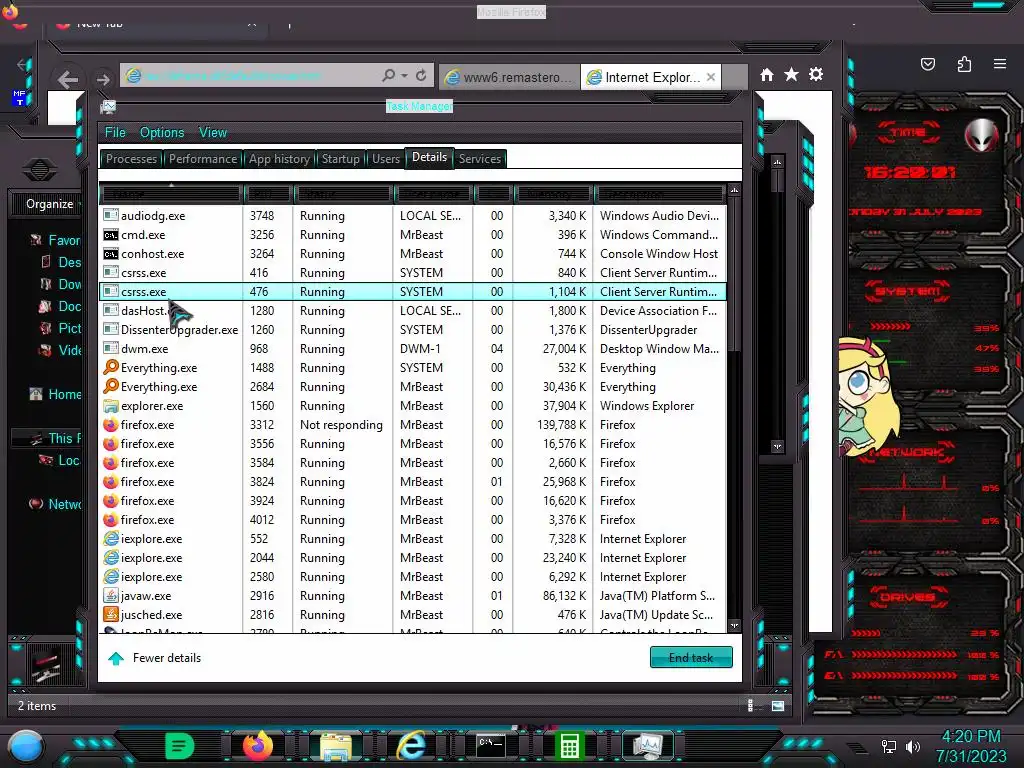Click the process list scroll-down arrow

(x=734, y=625)
